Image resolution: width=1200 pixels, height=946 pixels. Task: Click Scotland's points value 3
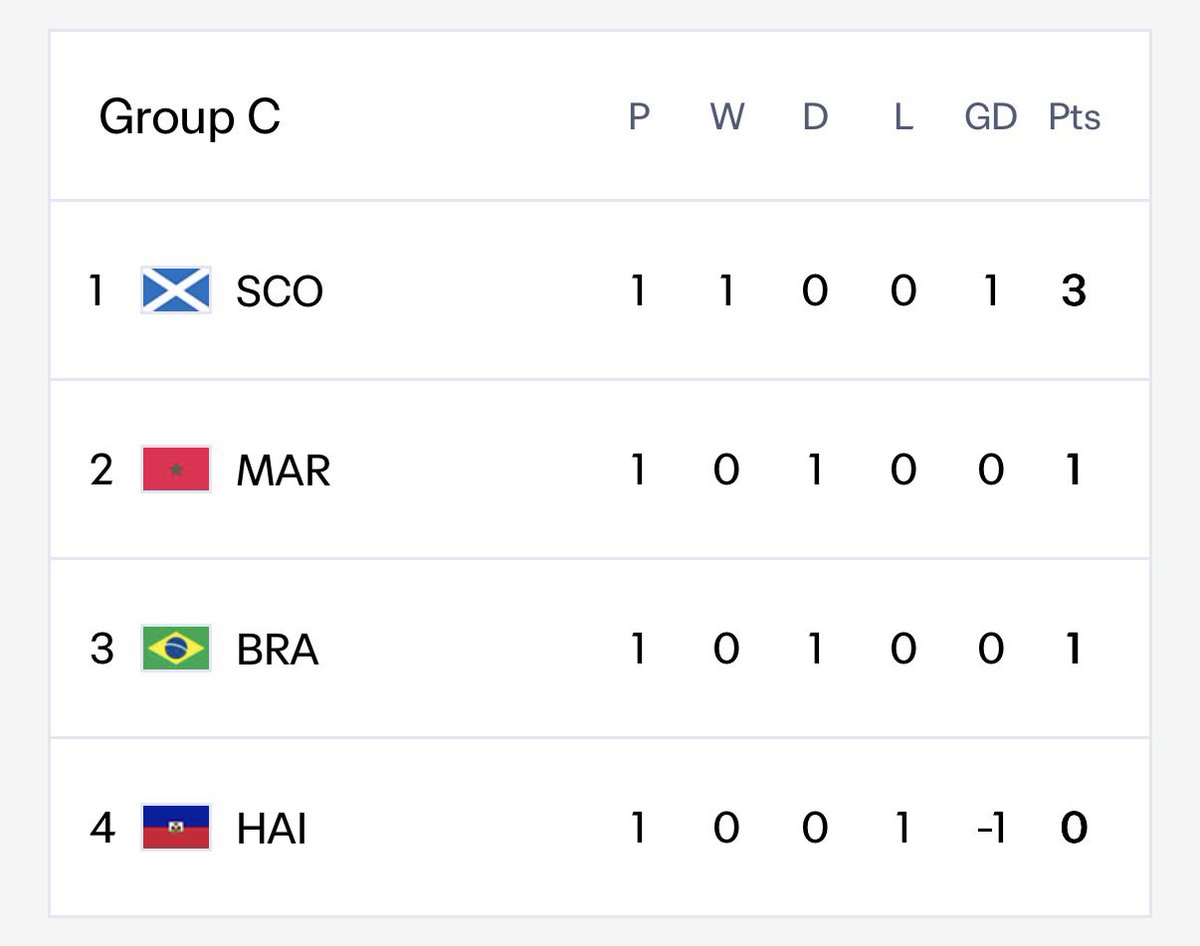click(x=1074, y=291)
